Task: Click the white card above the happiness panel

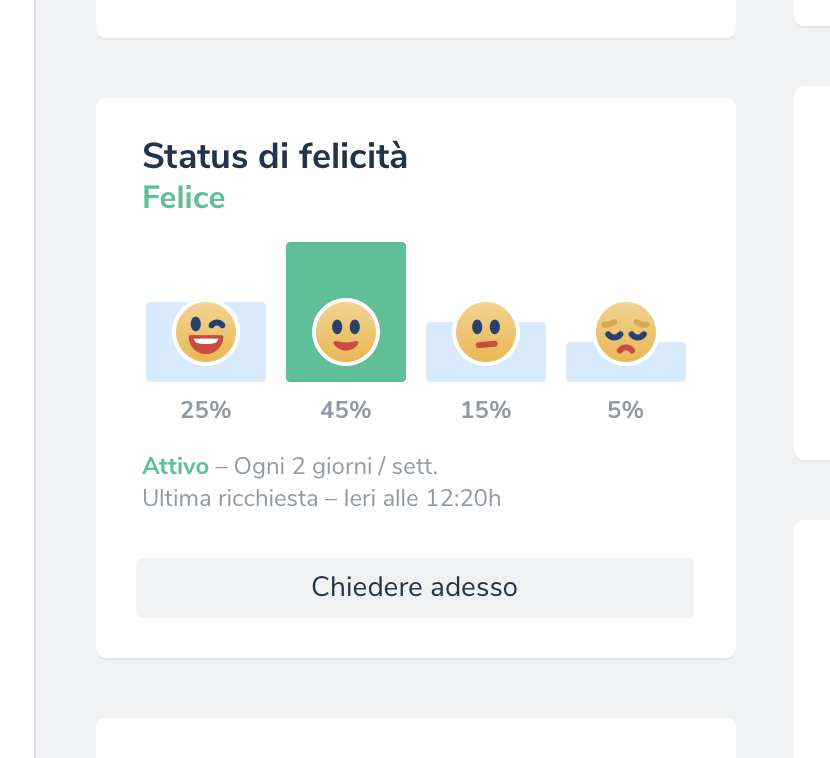Action: (416, 18)
